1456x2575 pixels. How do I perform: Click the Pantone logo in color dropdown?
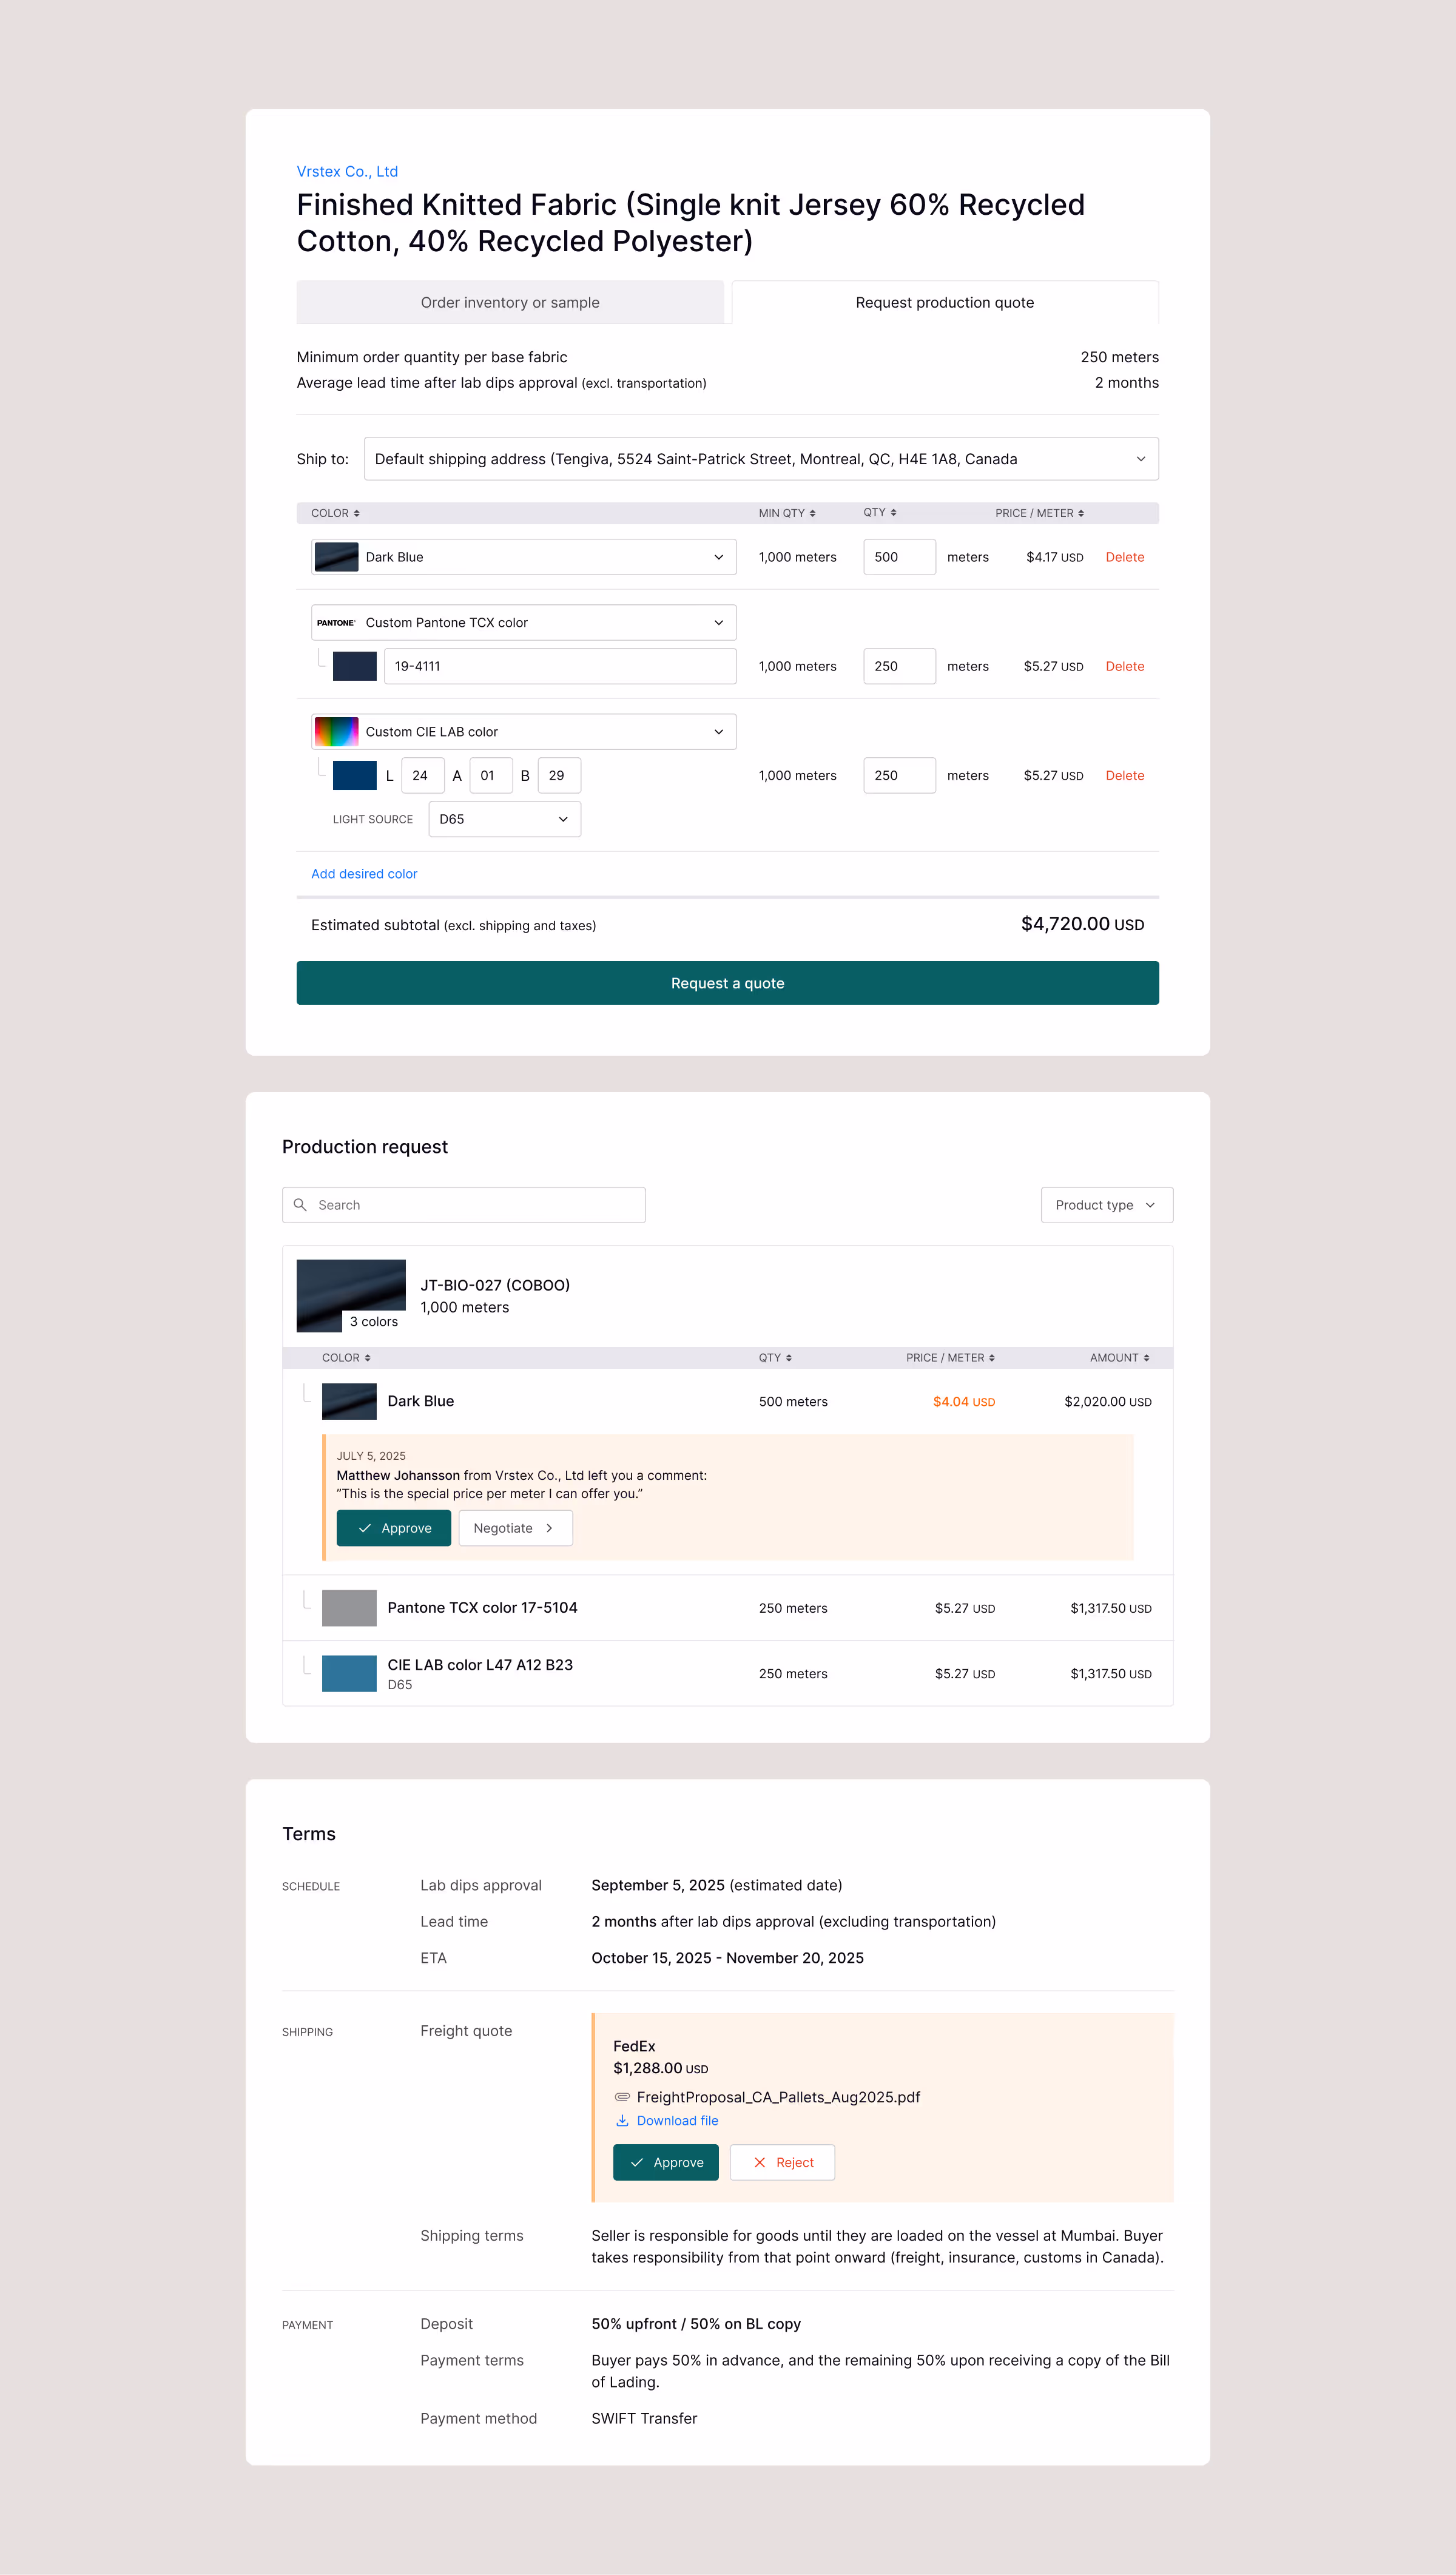336,623
